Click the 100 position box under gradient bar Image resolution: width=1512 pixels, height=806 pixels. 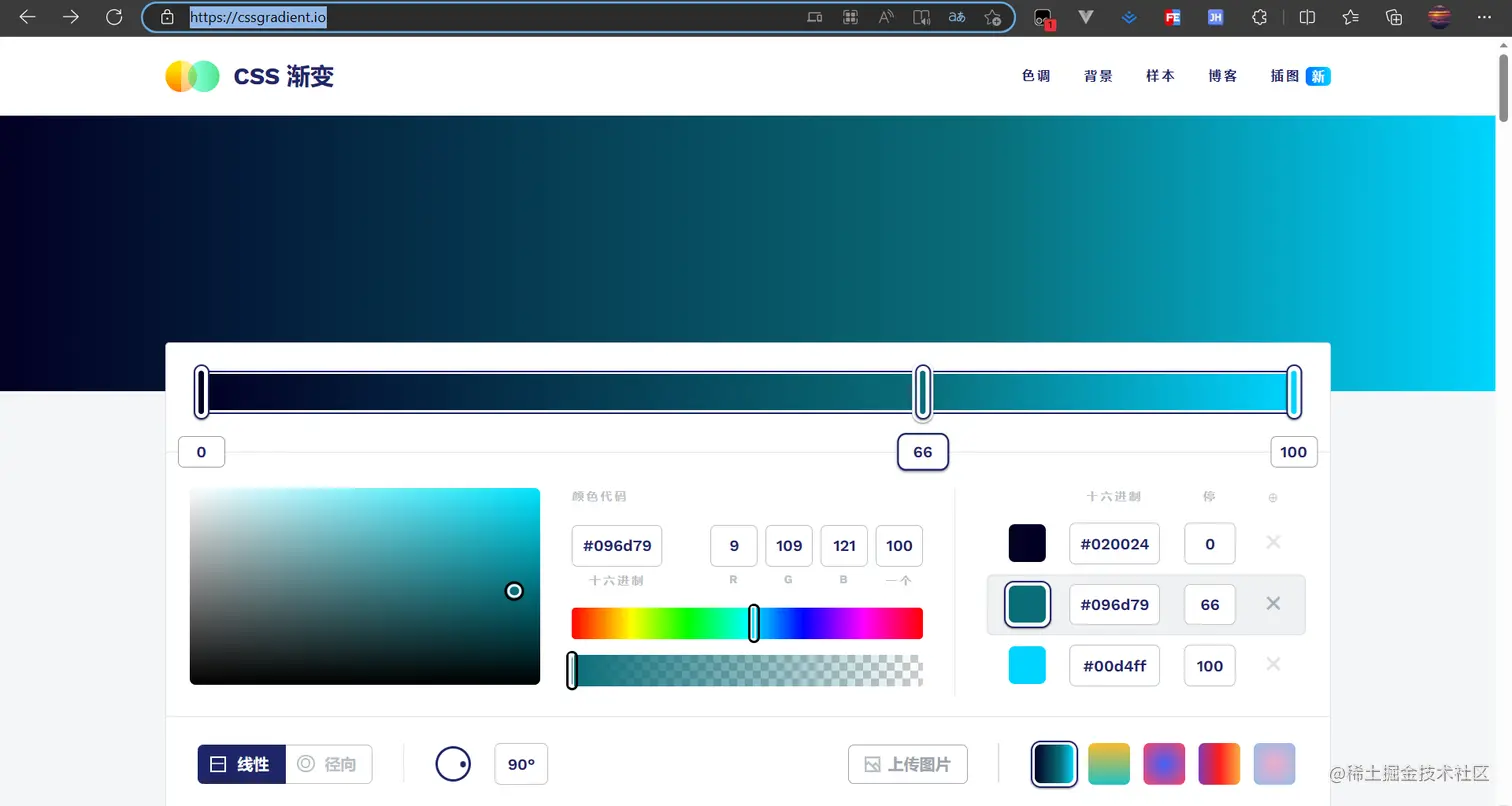(x=1294, y=452)
